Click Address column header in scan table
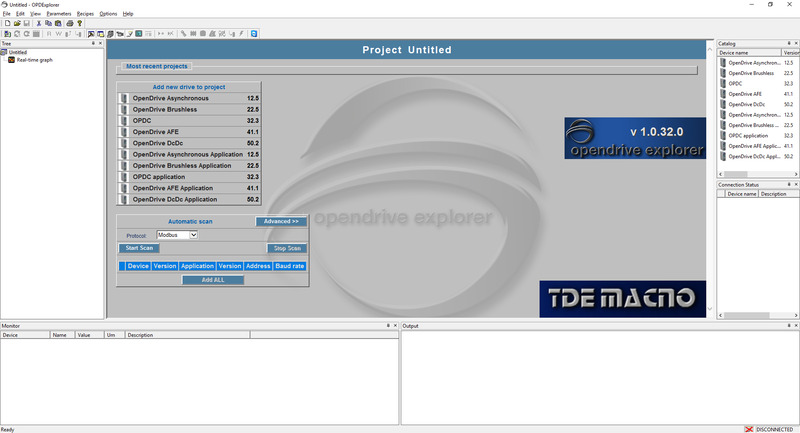Viewport: 800px width, 433px height. click(258, 266)
